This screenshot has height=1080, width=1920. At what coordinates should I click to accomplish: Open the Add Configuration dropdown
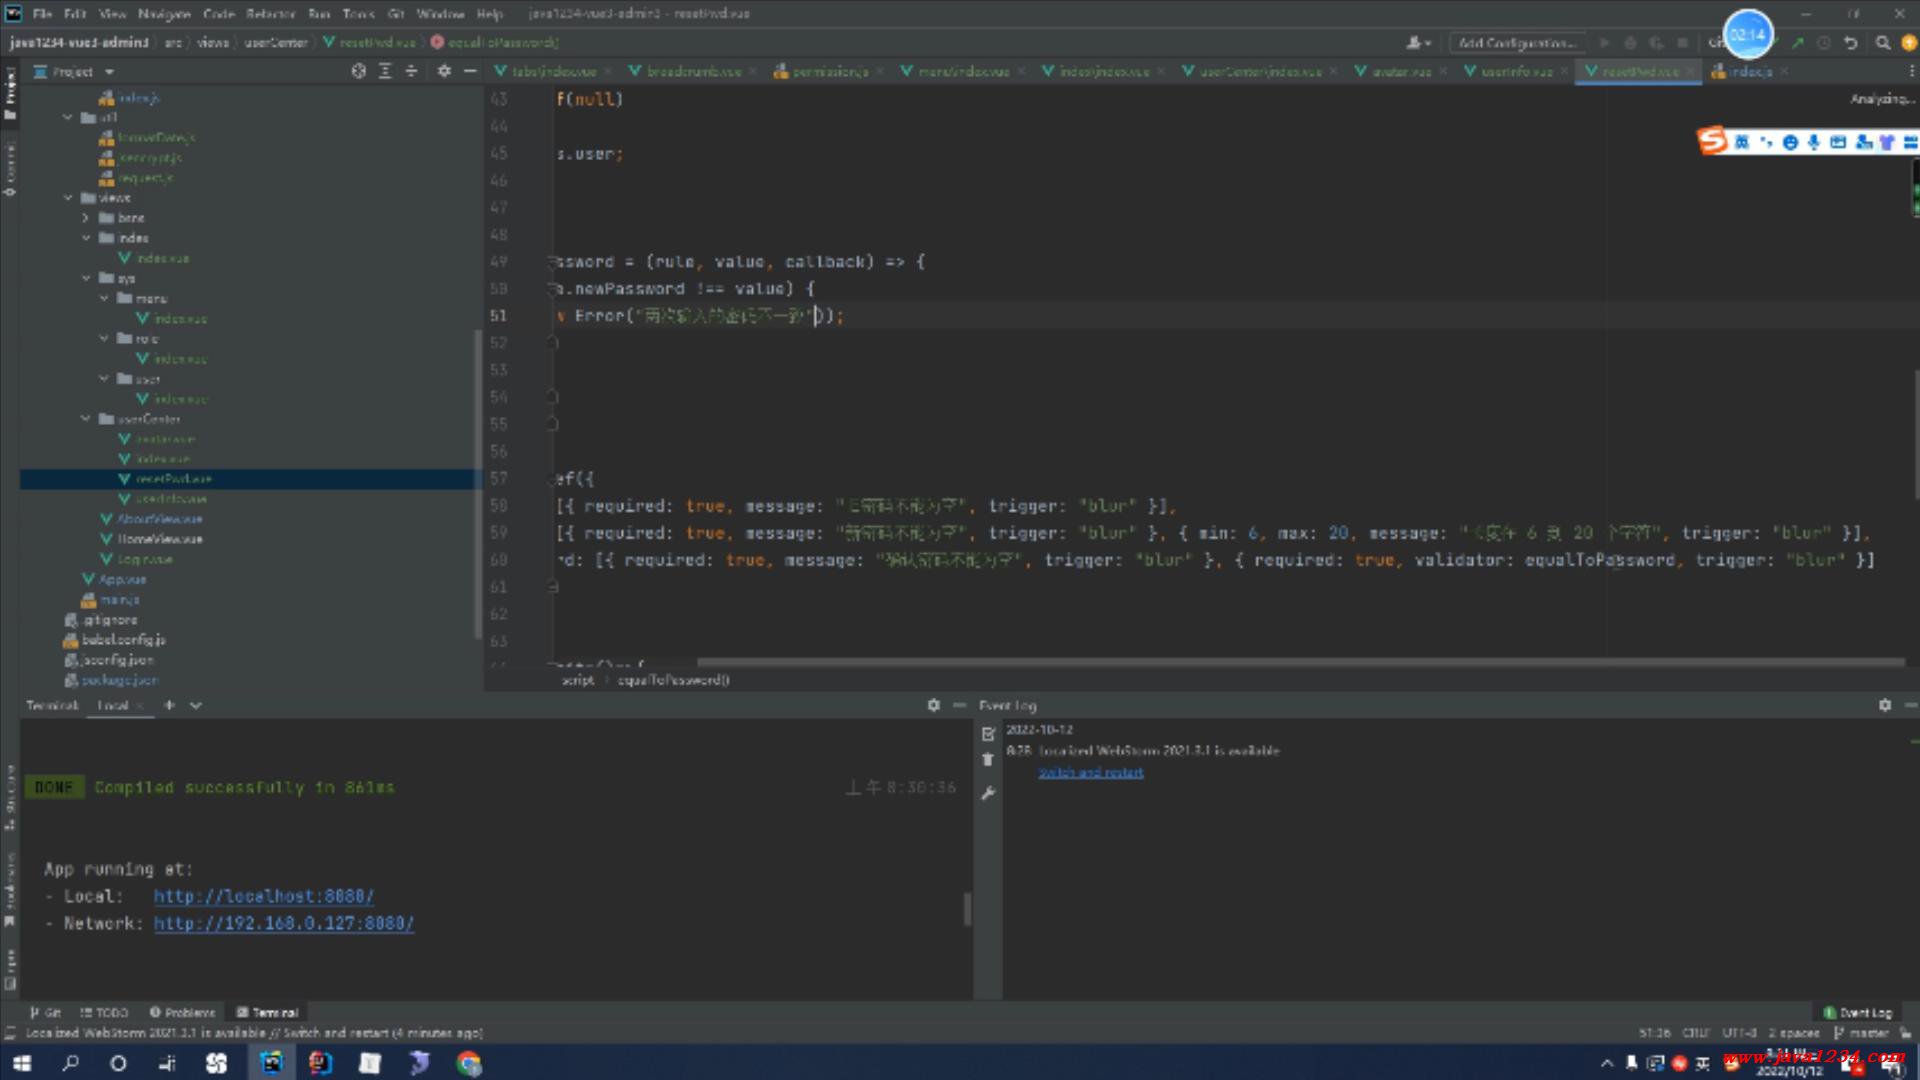pos(1517,43)
